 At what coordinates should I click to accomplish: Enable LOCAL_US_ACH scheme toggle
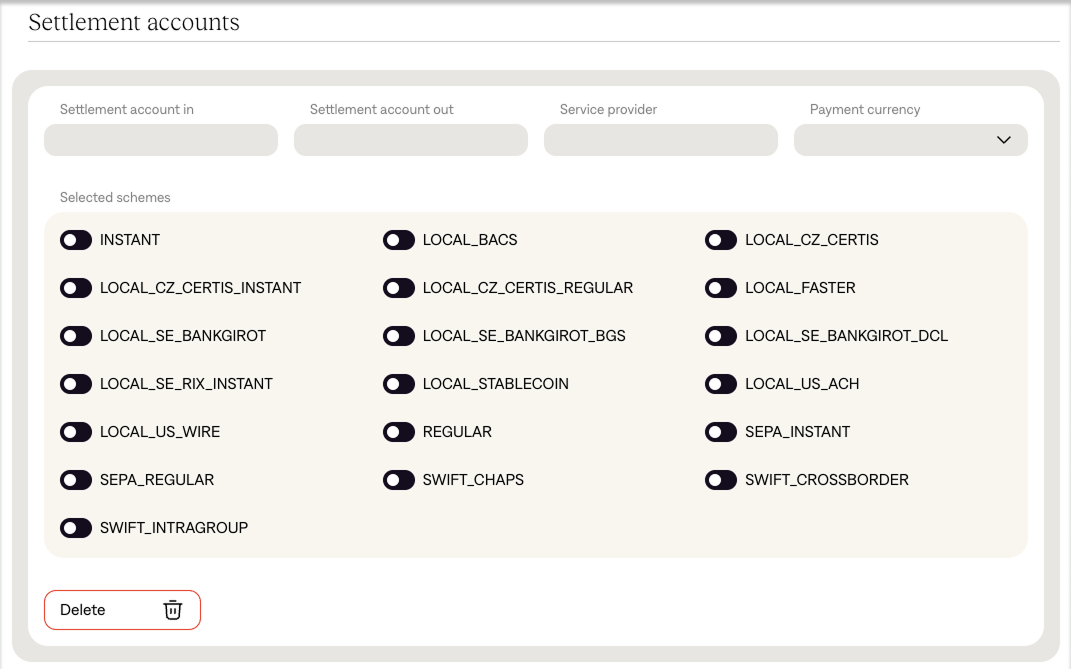tap(721, 384)
